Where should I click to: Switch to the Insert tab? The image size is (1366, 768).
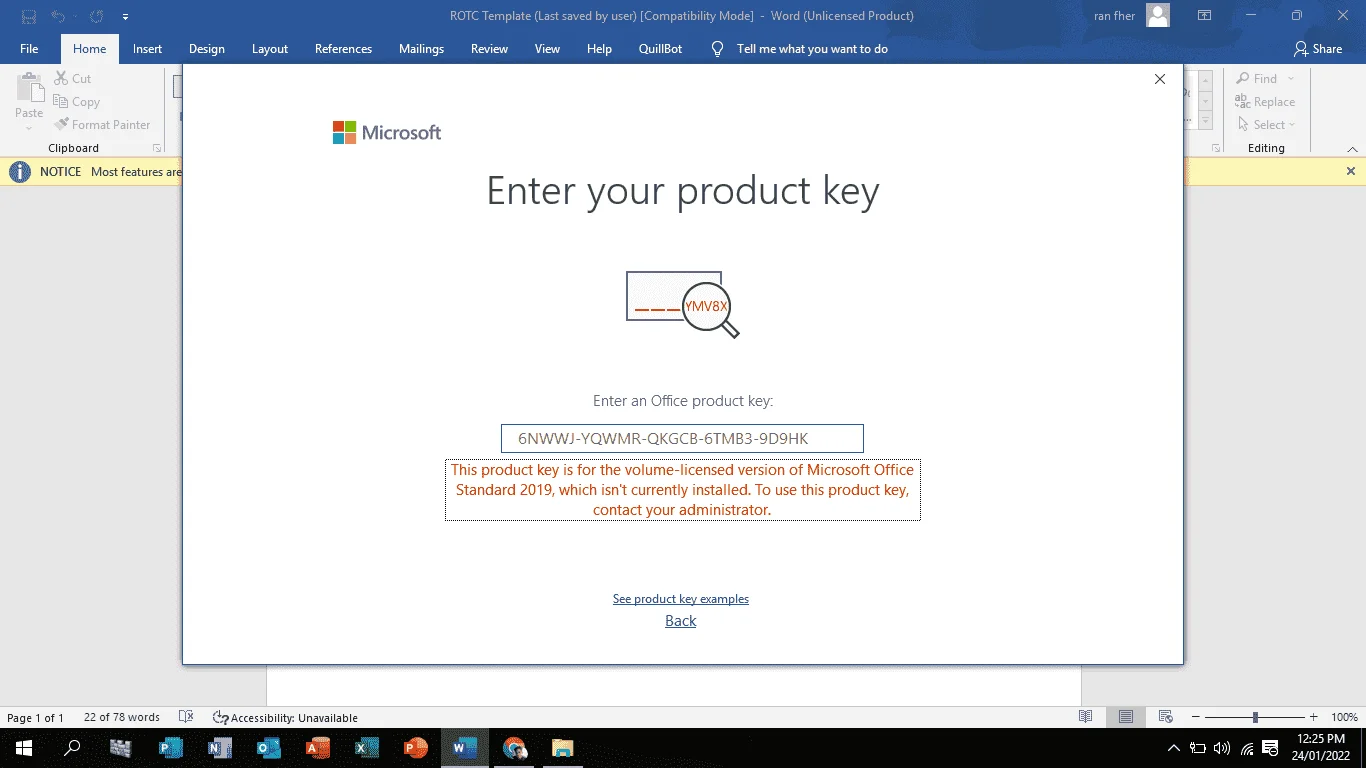tap(147, 49)
